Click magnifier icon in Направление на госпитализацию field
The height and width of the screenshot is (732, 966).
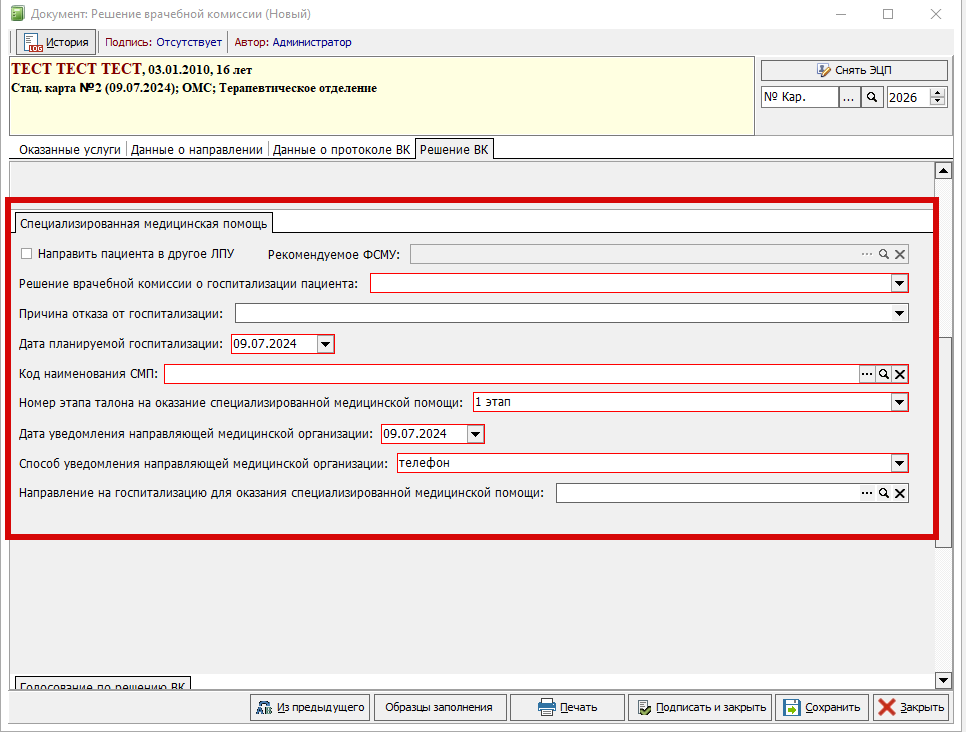(x=884, y=493)
